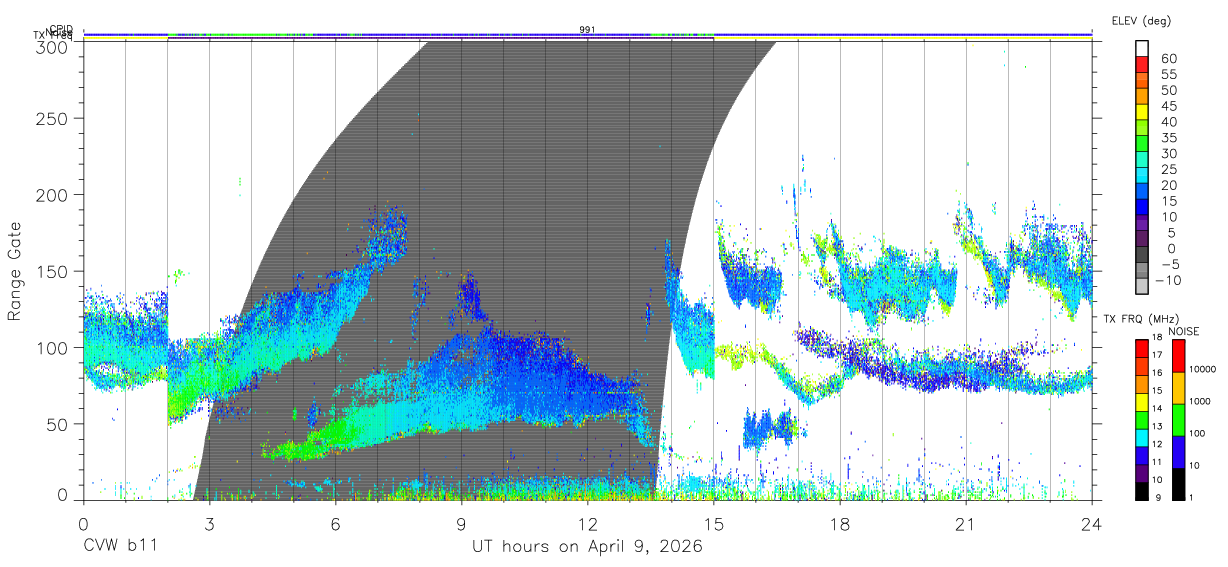
Task: Pick the green swatch in NOISE legend
Action: click(1177, 419)
